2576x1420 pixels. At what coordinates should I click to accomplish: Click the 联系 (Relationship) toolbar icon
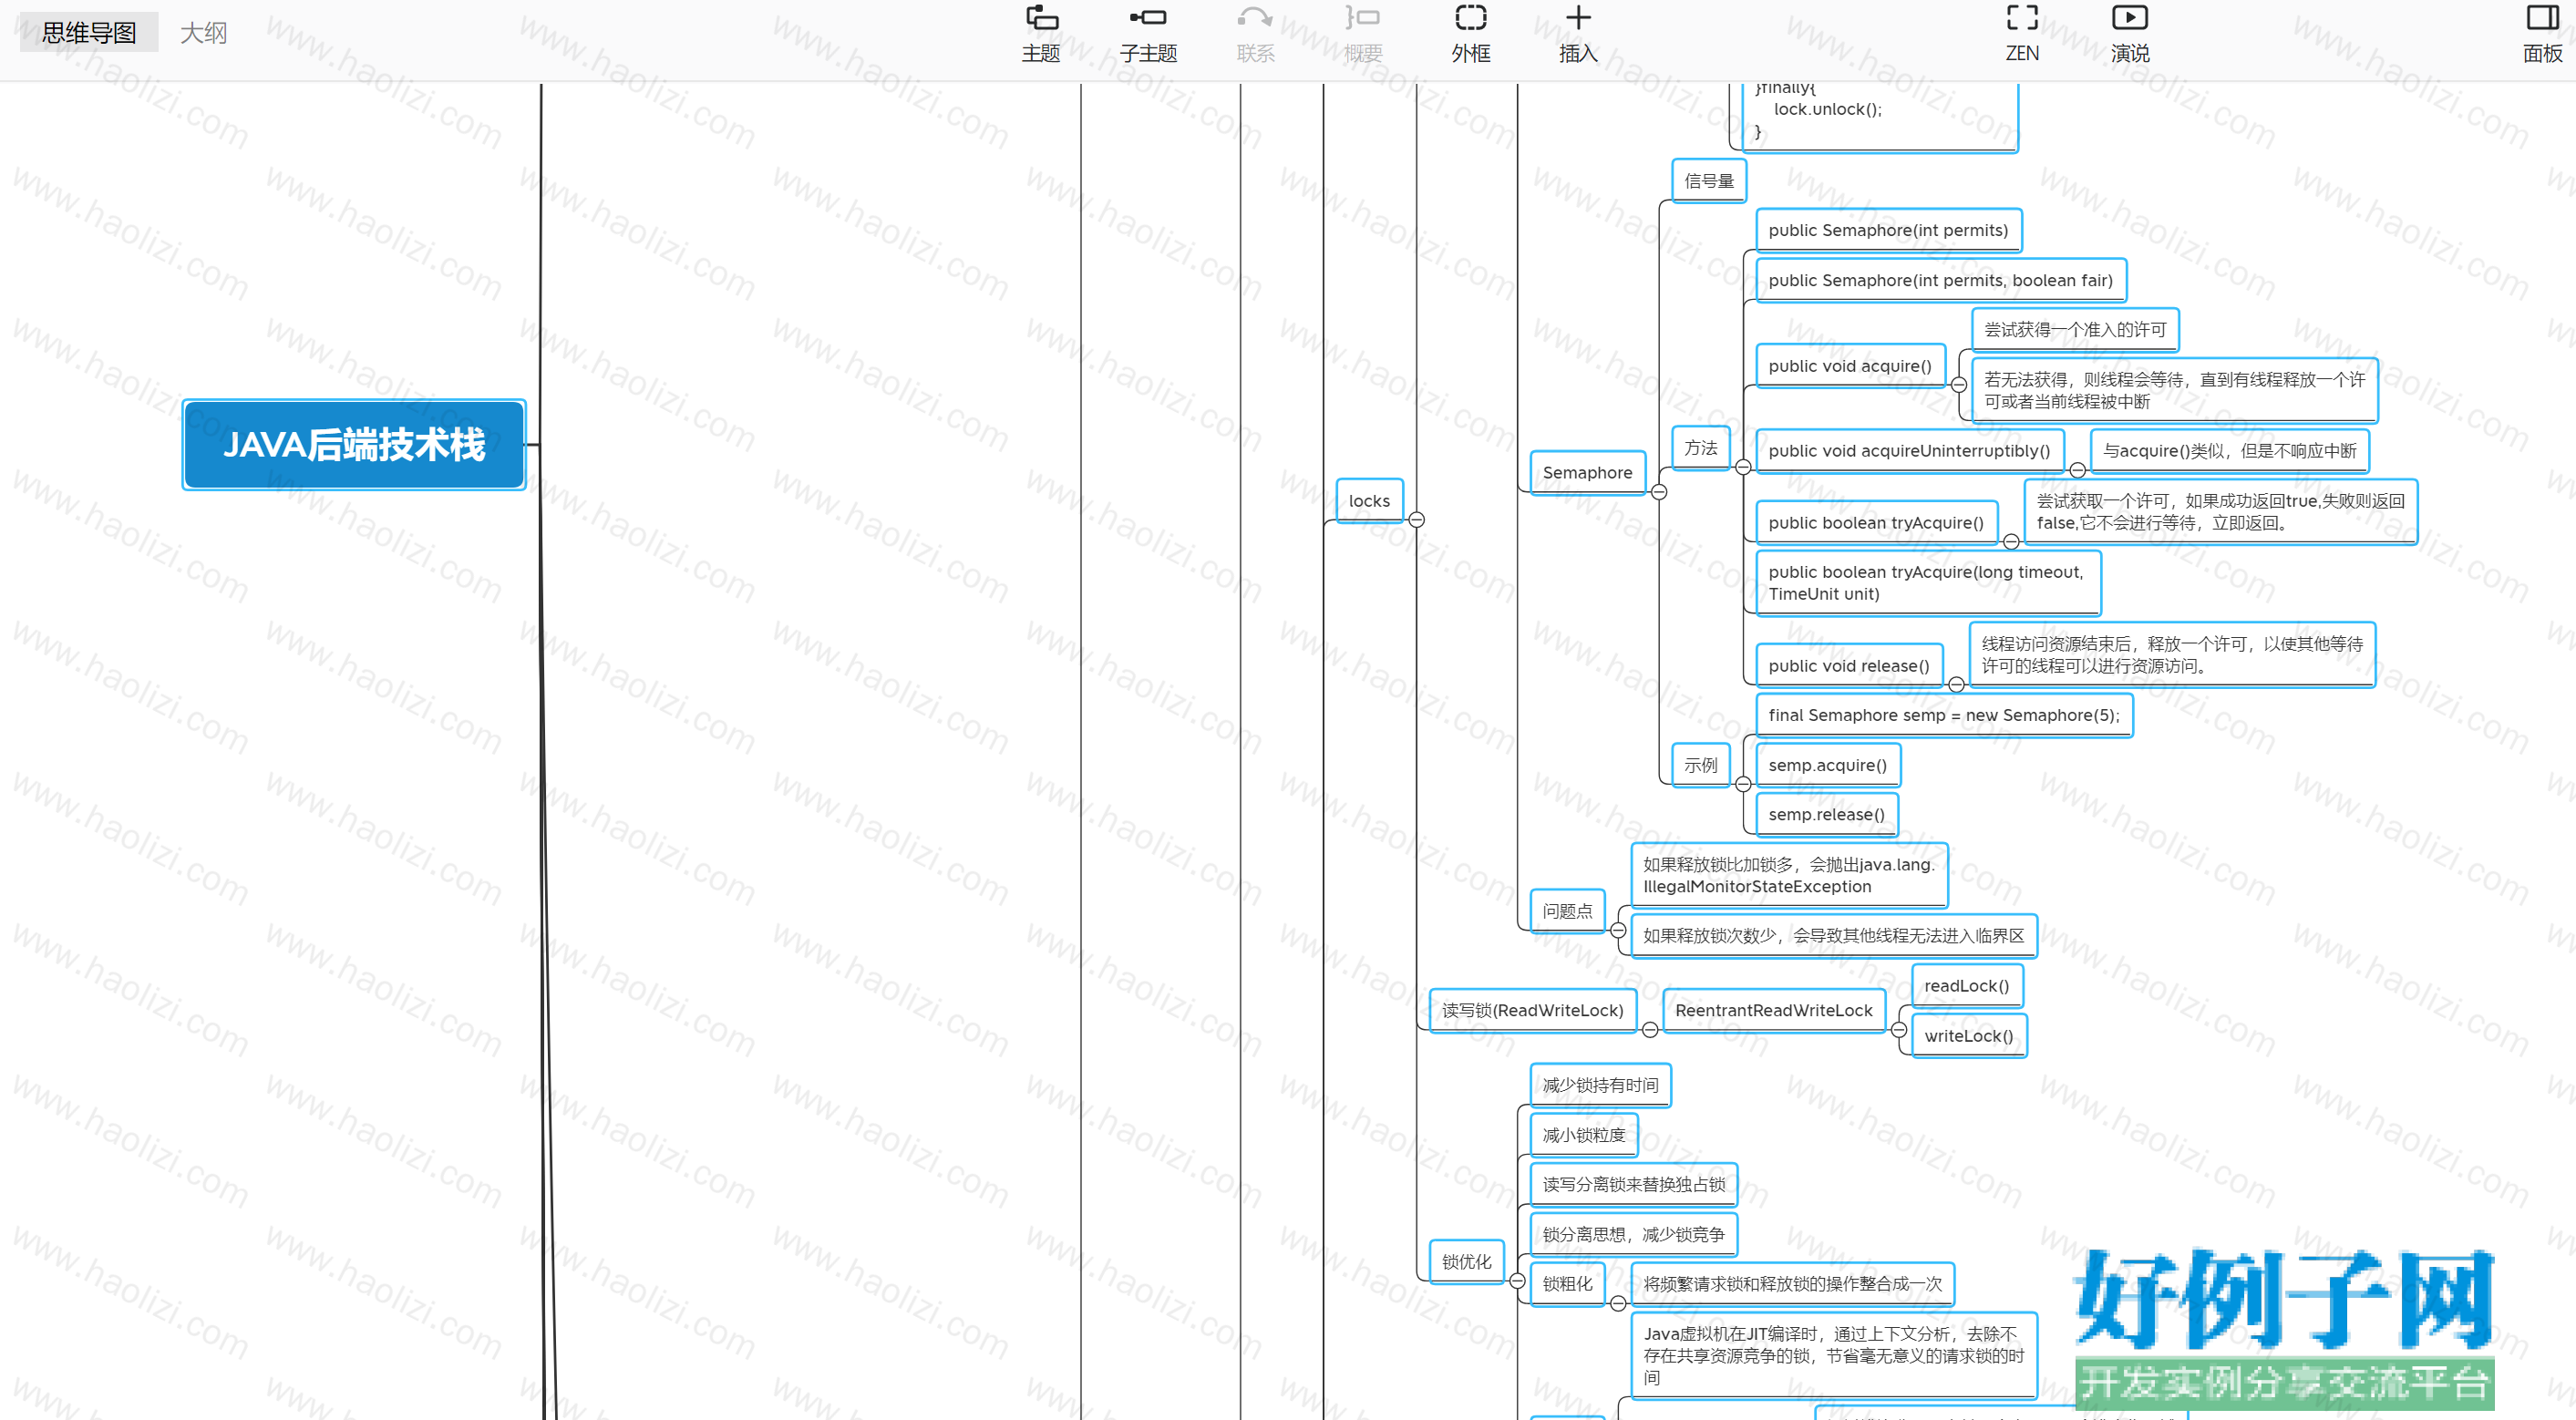(1255, 18)
